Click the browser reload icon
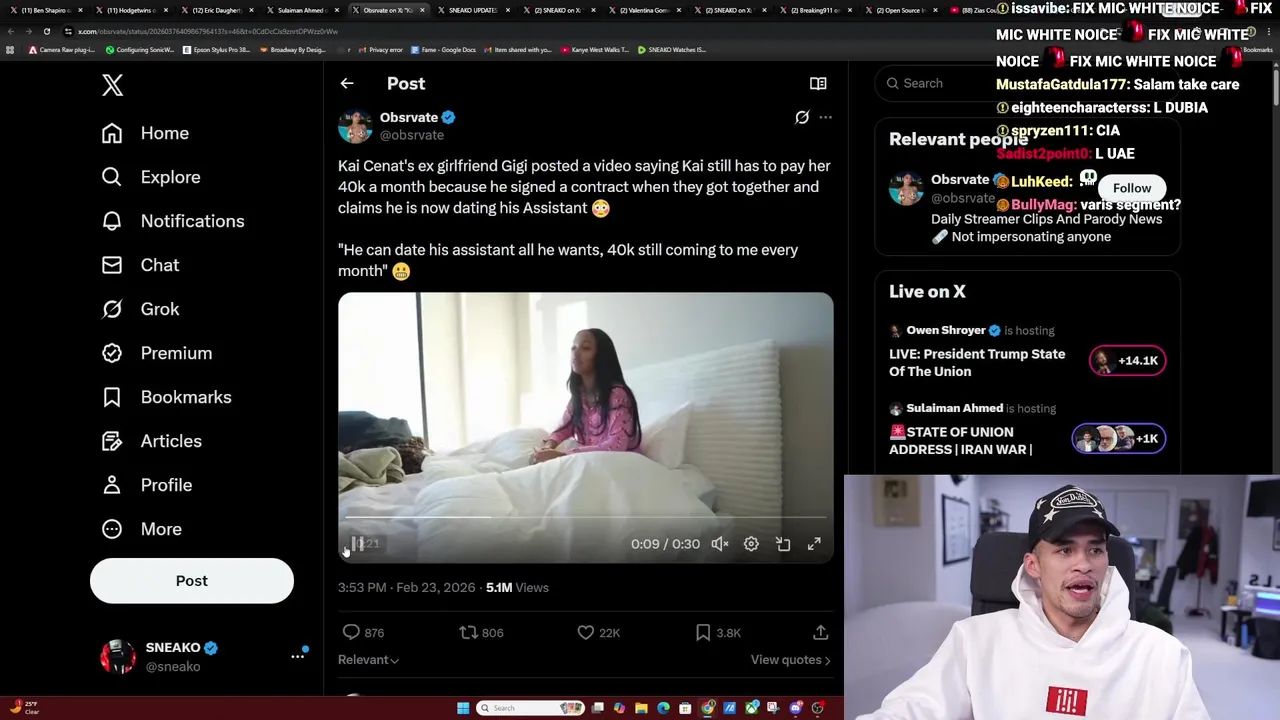This screenshot has width=1280, height=720. click(46, 31)
